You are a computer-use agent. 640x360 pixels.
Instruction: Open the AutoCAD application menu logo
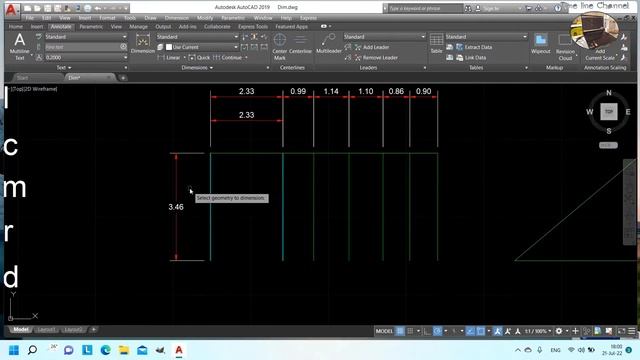pos(11,10)
